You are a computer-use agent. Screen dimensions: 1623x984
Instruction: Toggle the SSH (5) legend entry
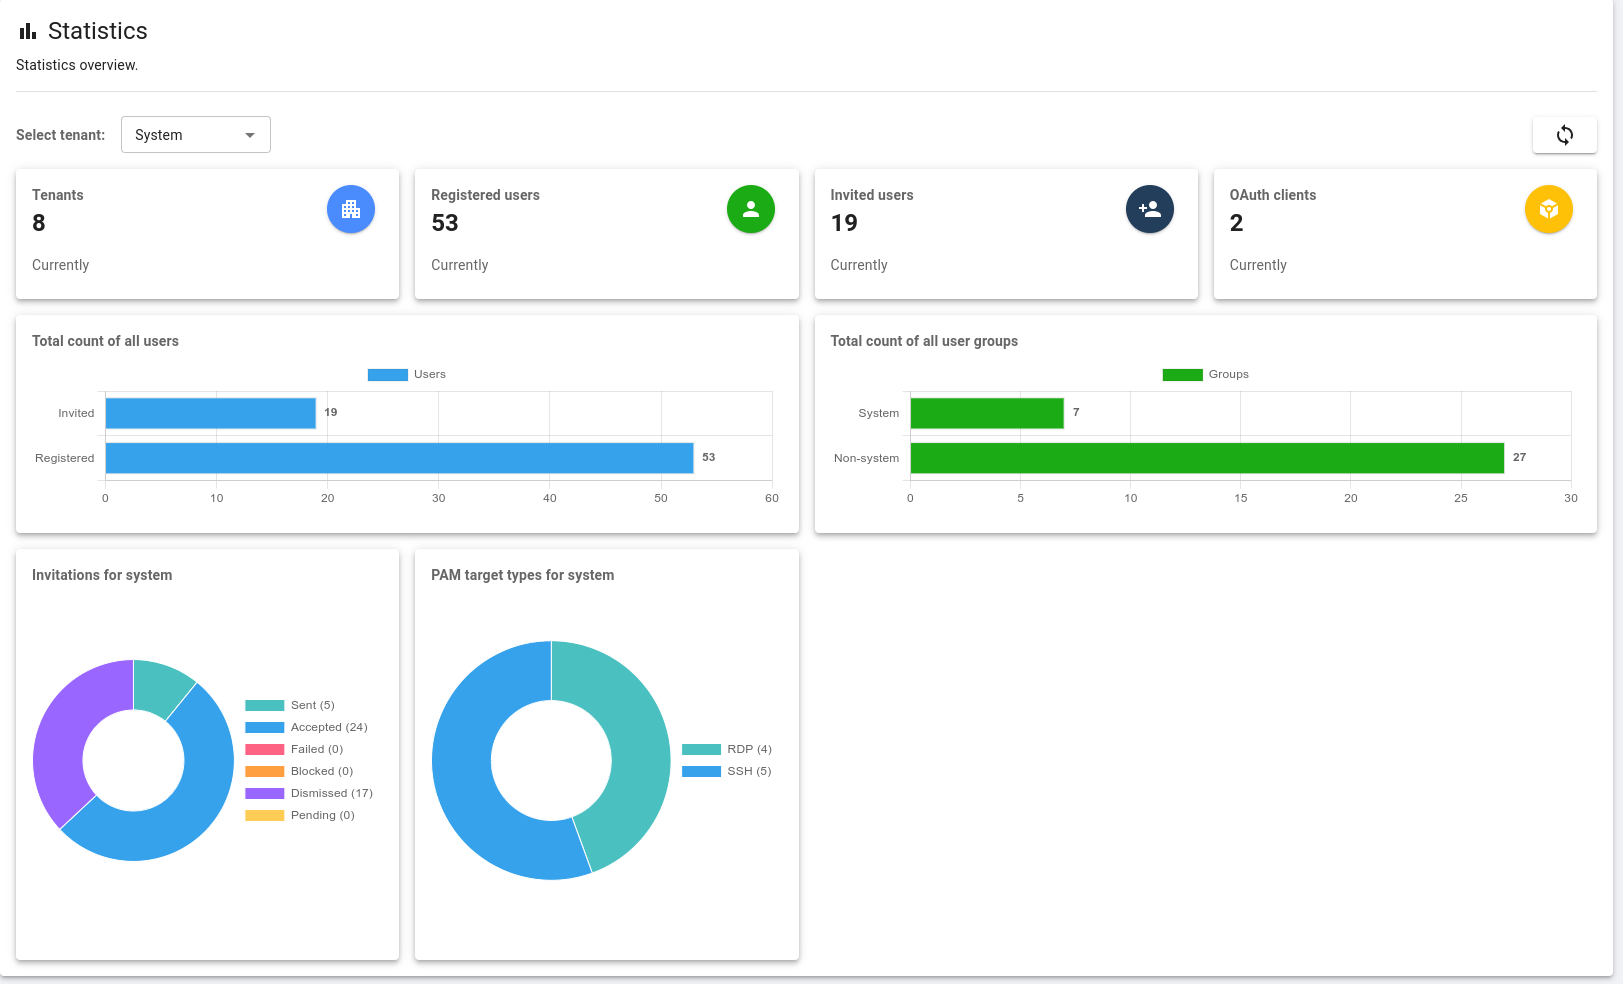pyautogui.click(x=727, y=772)
